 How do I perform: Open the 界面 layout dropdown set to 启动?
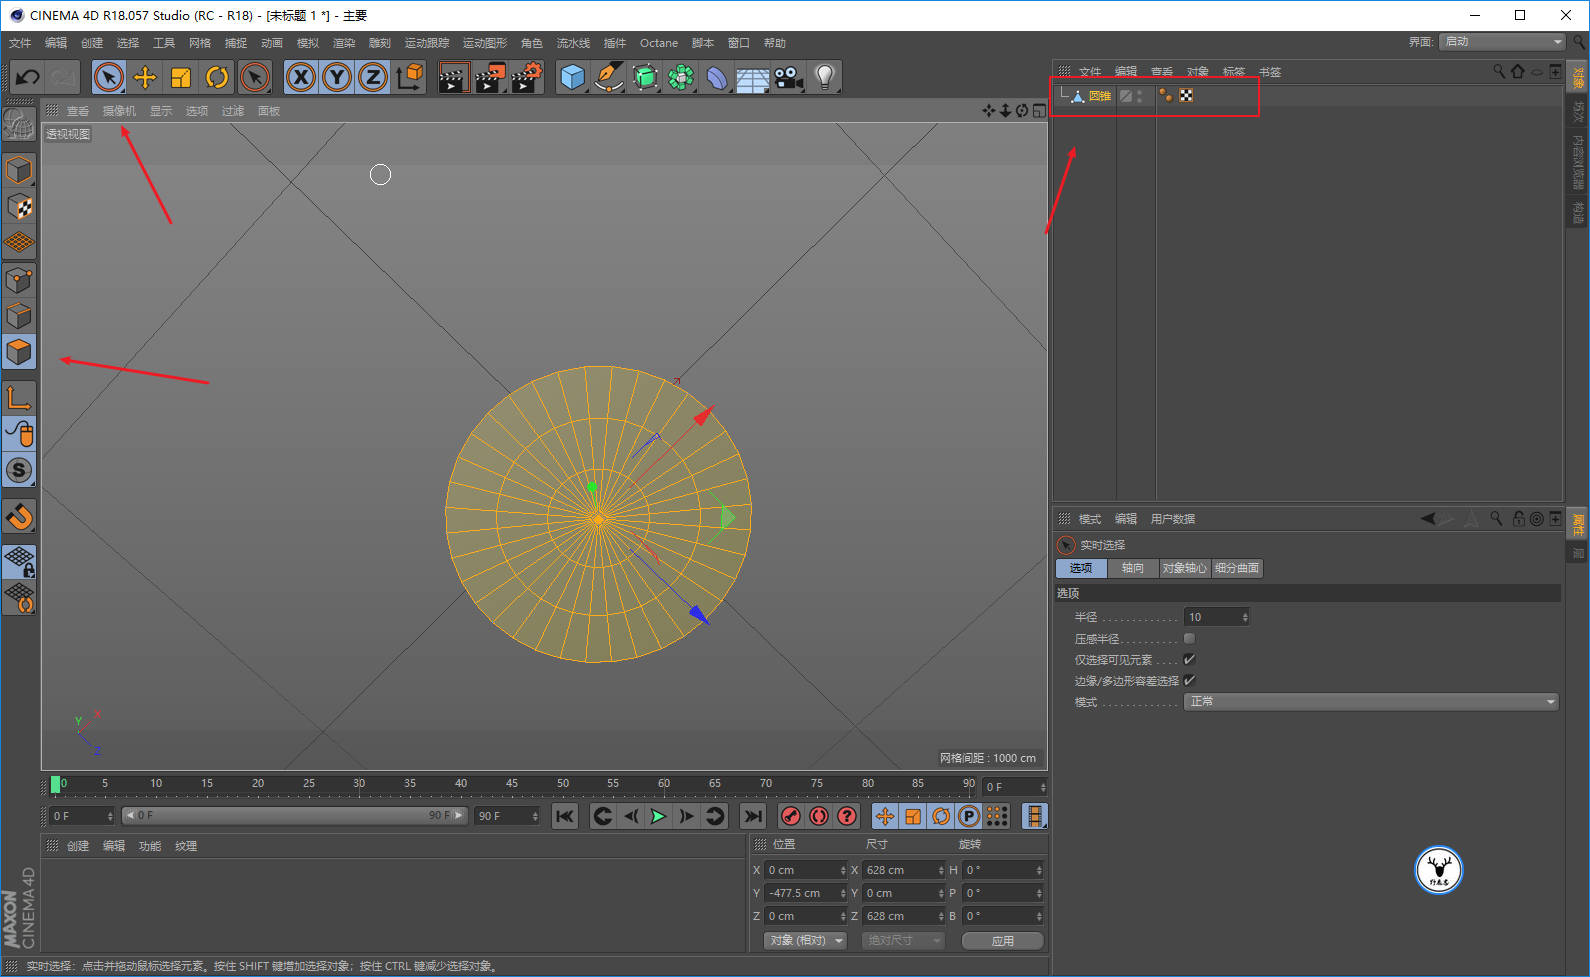1503,41
